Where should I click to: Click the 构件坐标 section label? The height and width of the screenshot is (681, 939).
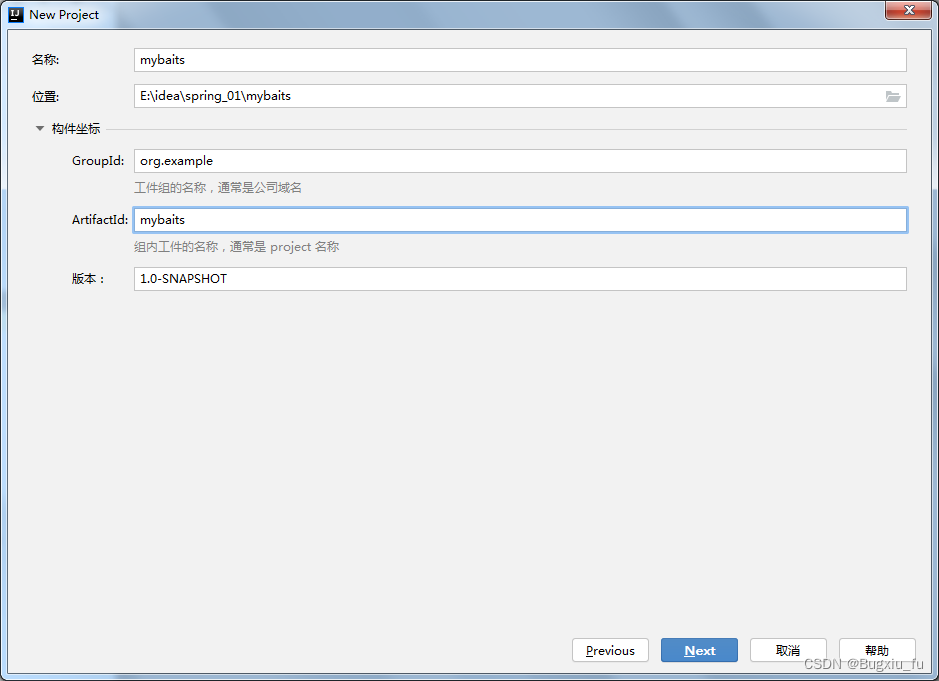(76, 128)
